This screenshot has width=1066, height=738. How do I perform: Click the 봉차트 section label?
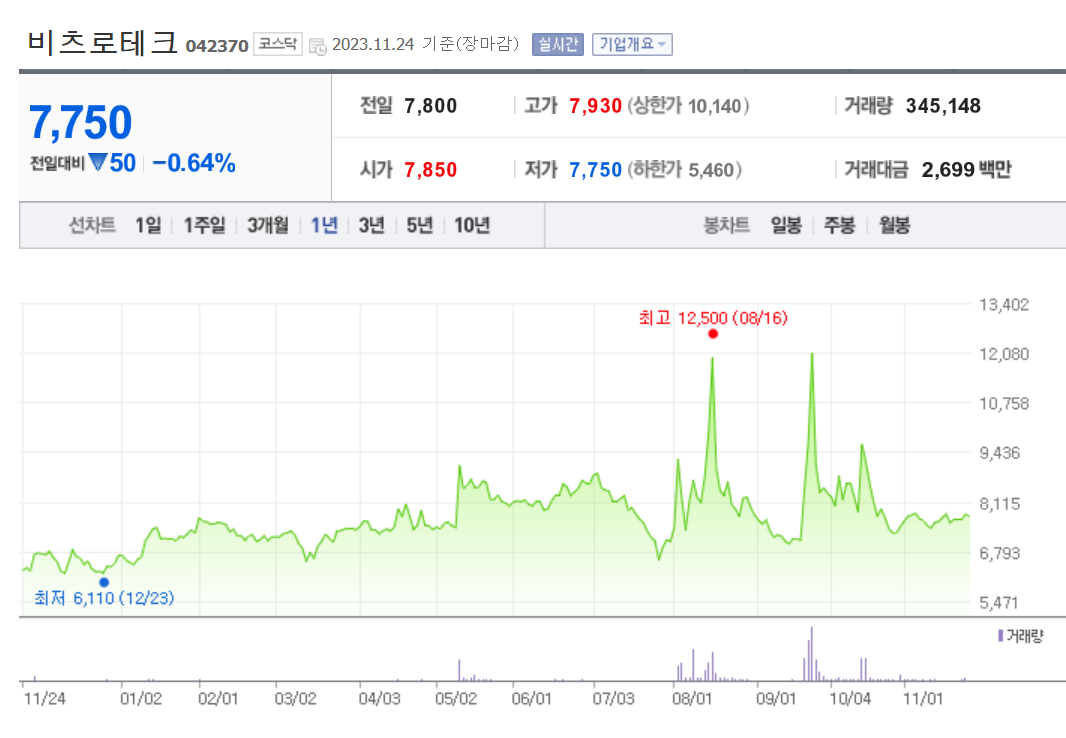(x=727, y=225)
